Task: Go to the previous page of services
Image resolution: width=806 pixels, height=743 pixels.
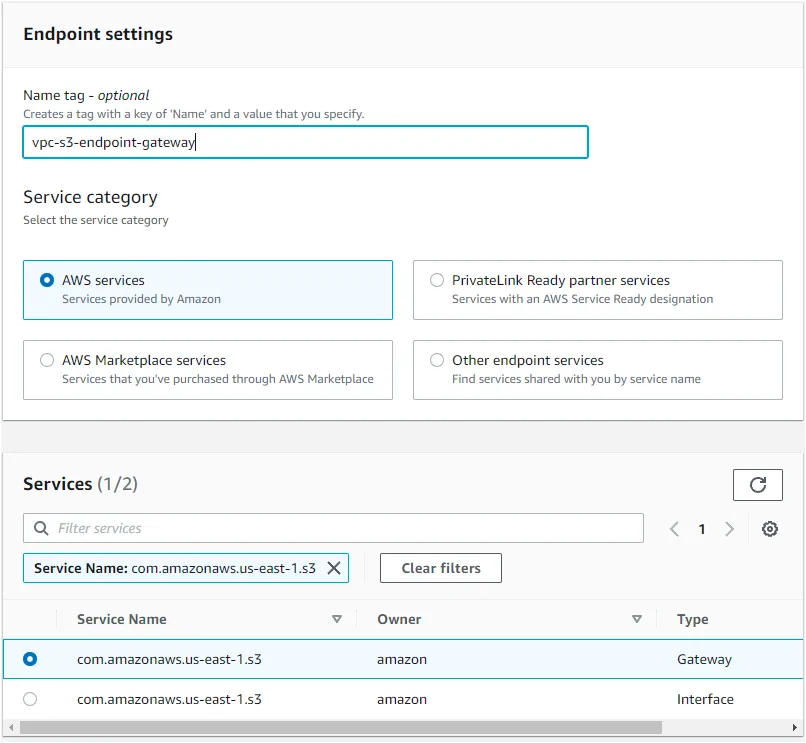Action: click(675, 528)
